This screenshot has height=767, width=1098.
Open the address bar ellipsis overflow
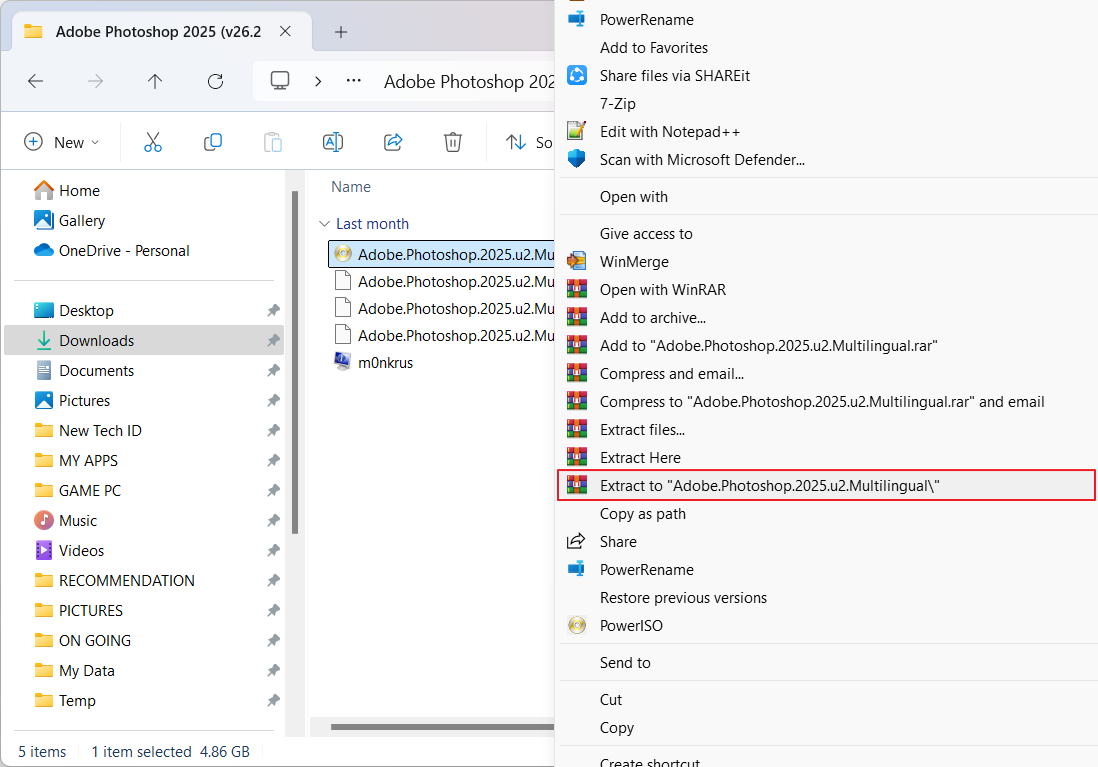[x=354, y=81]
